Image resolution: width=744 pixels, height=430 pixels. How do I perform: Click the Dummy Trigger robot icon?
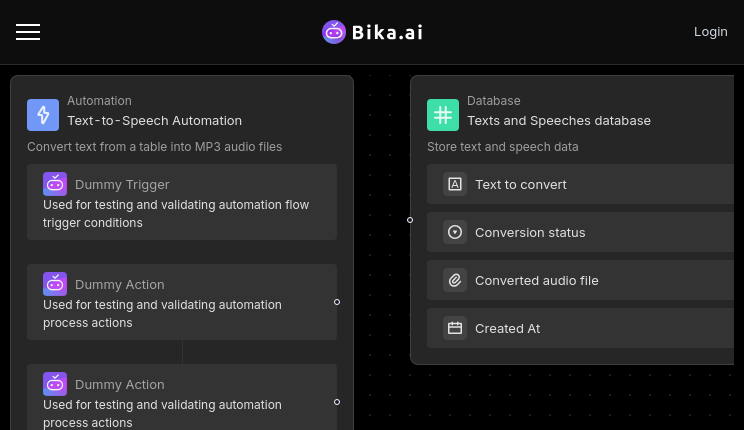[55, 184]
